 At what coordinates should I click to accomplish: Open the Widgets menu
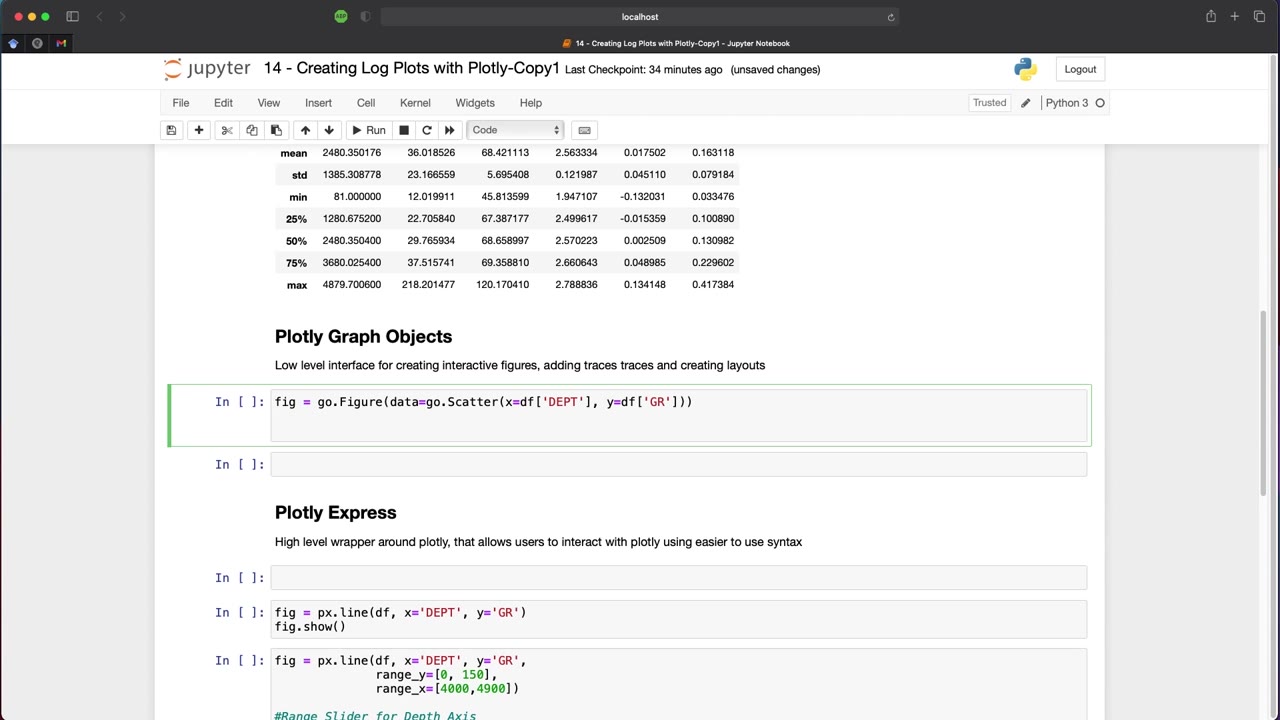(475, 103)
